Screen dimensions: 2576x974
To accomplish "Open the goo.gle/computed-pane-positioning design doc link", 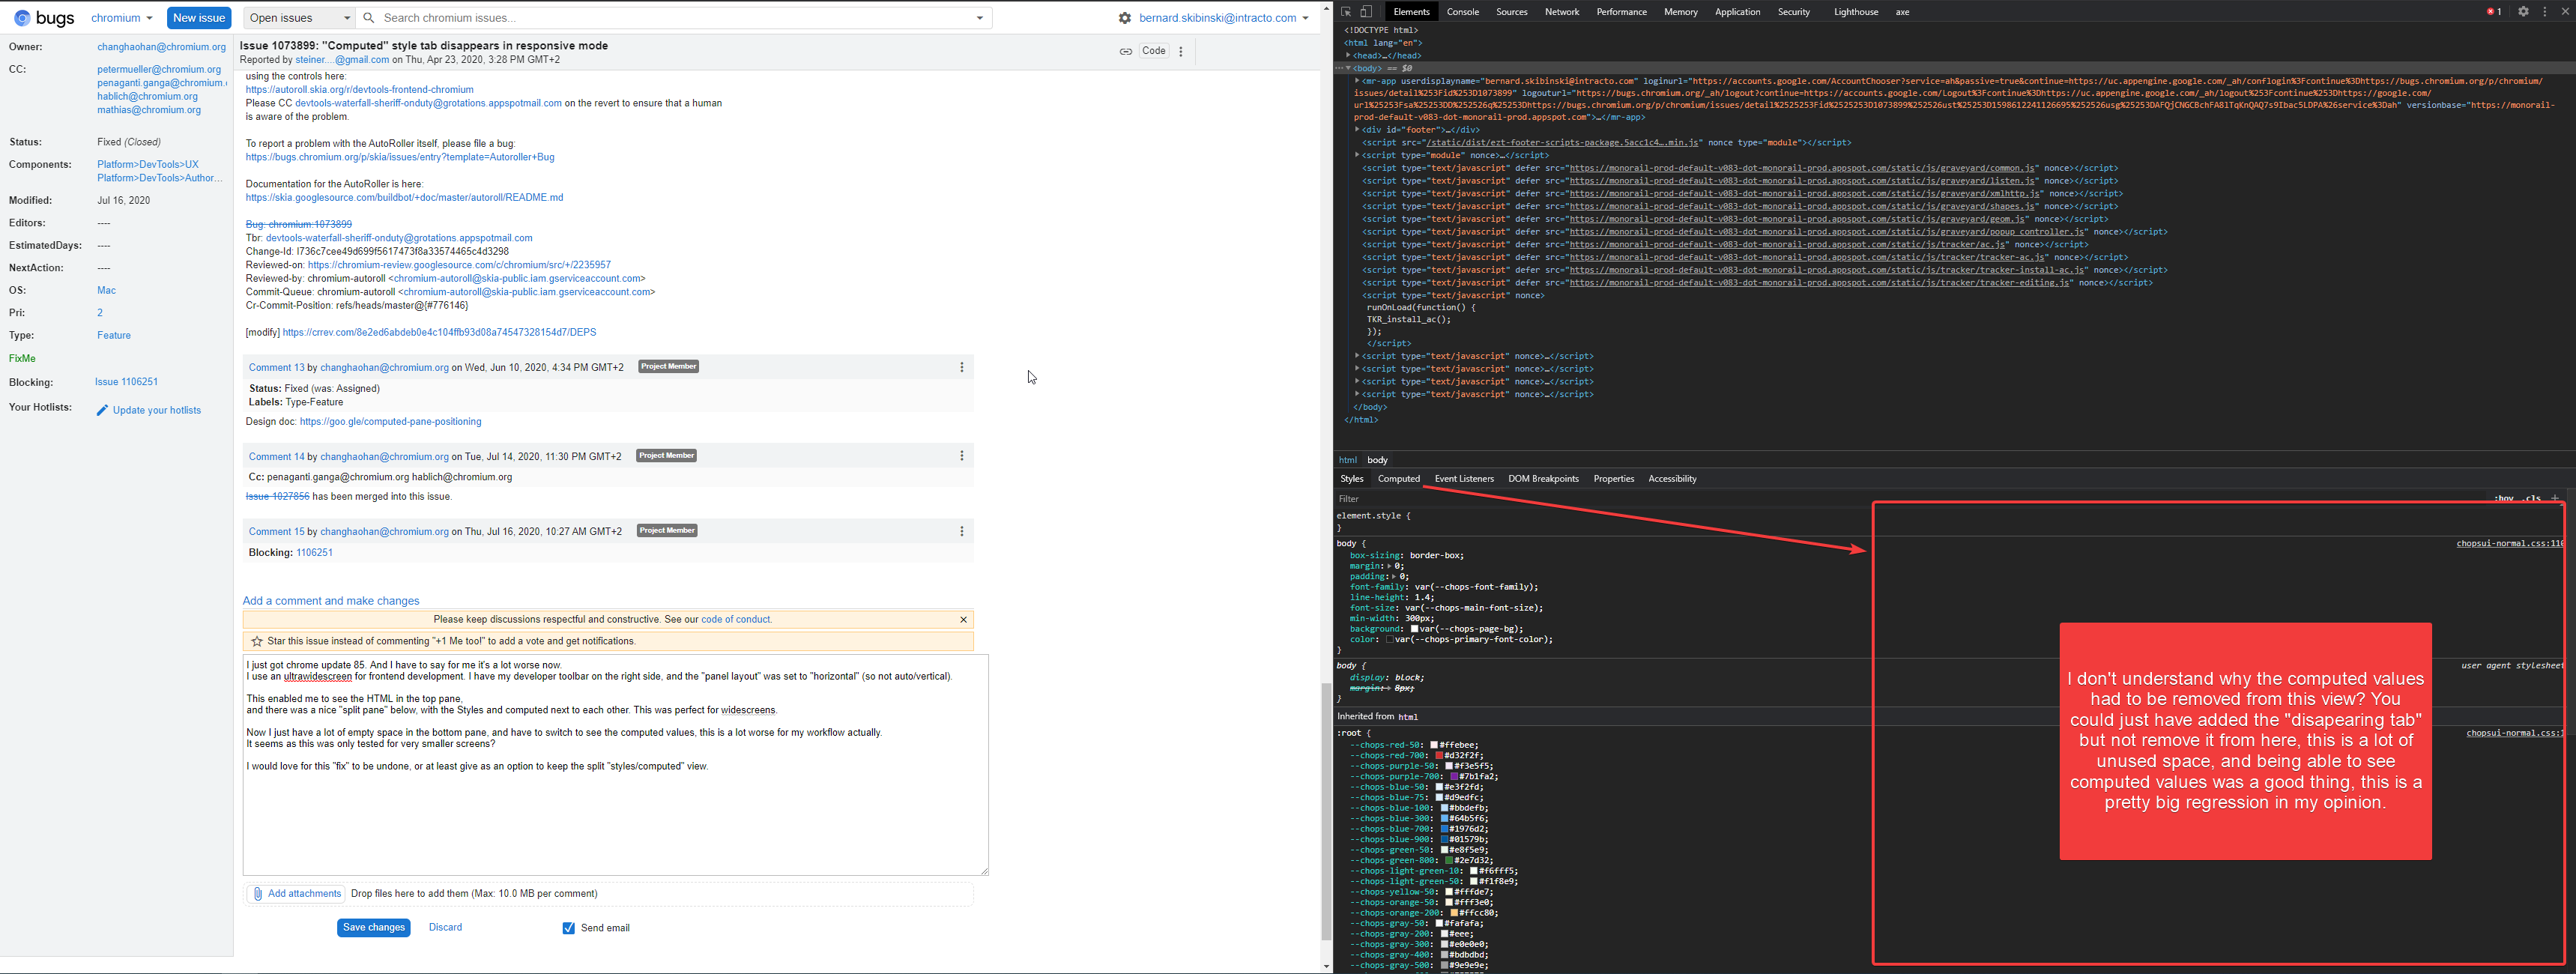I will pyautogui.click(x=390, y=422).
